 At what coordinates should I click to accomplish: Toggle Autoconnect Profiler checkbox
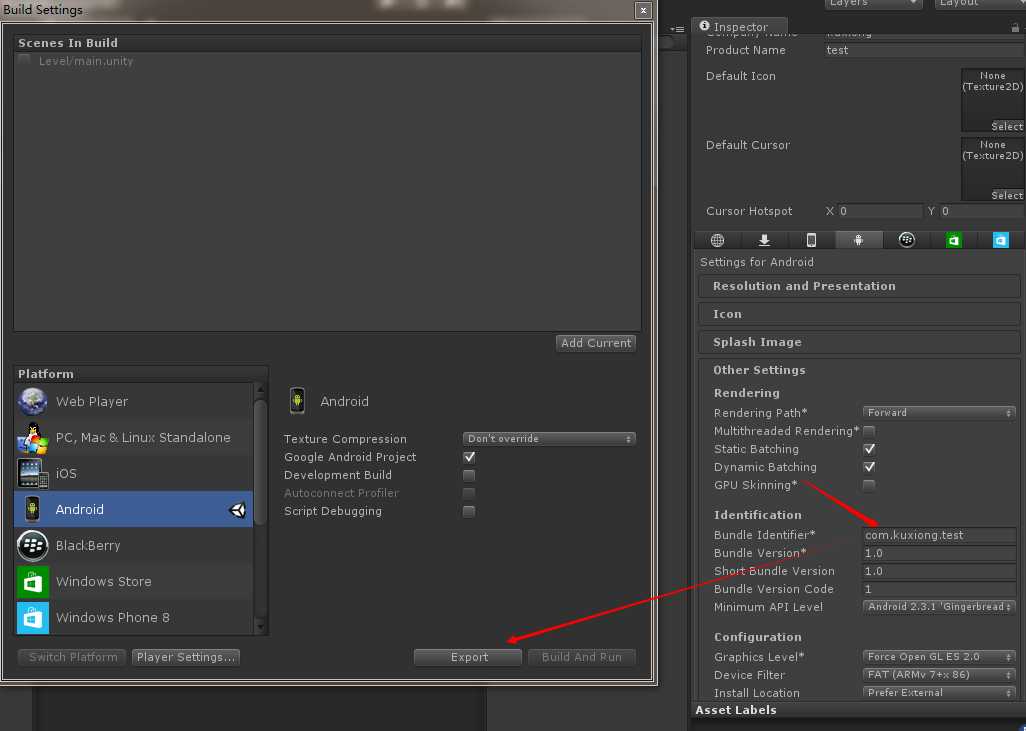tap(469, 493)
